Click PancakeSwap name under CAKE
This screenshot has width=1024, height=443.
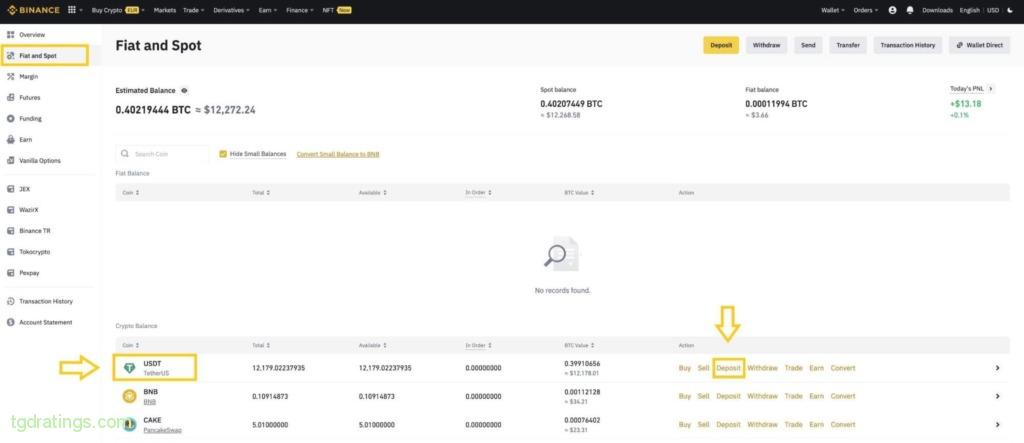[x=163, y=431]
